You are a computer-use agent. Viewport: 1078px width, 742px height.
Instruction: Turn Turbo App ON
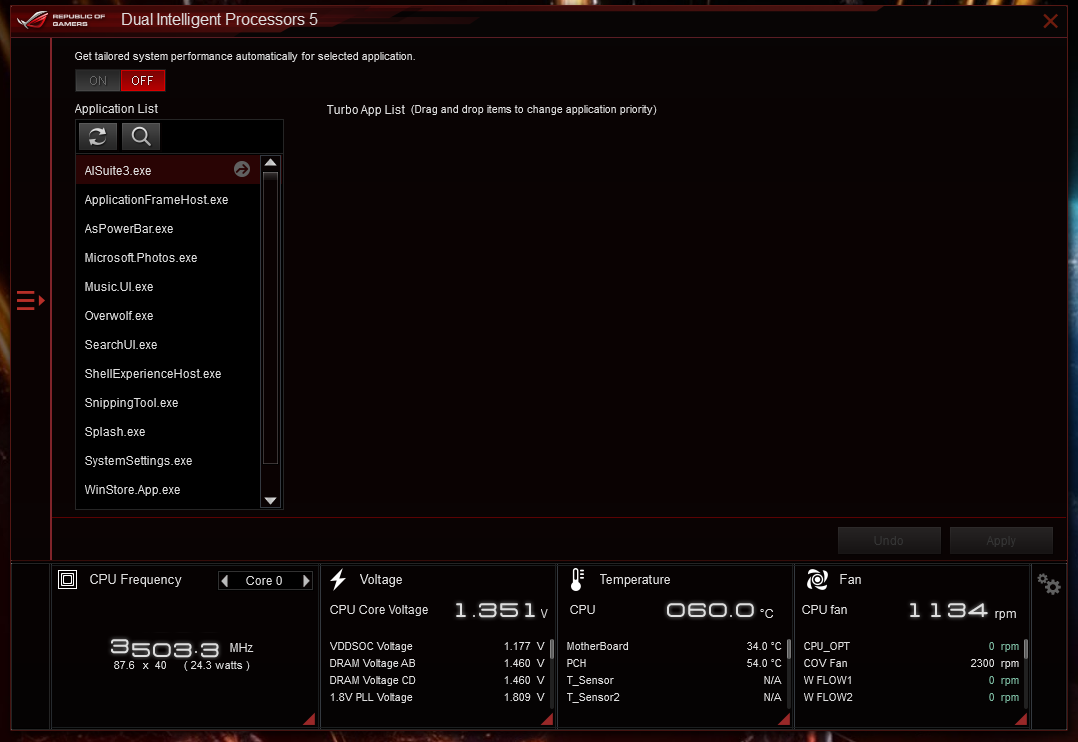pyautogui.click(x=98, y=80)
